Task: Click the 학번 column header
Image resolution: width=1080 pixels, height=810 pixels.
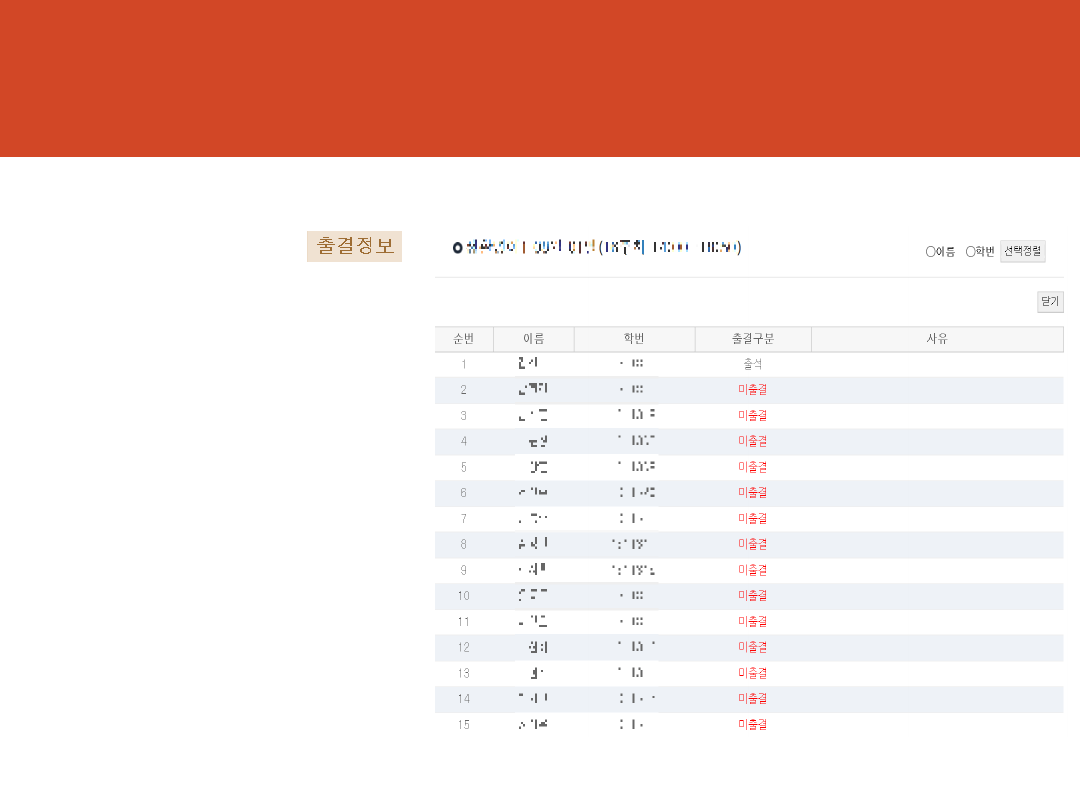Action: coord(634,339)
